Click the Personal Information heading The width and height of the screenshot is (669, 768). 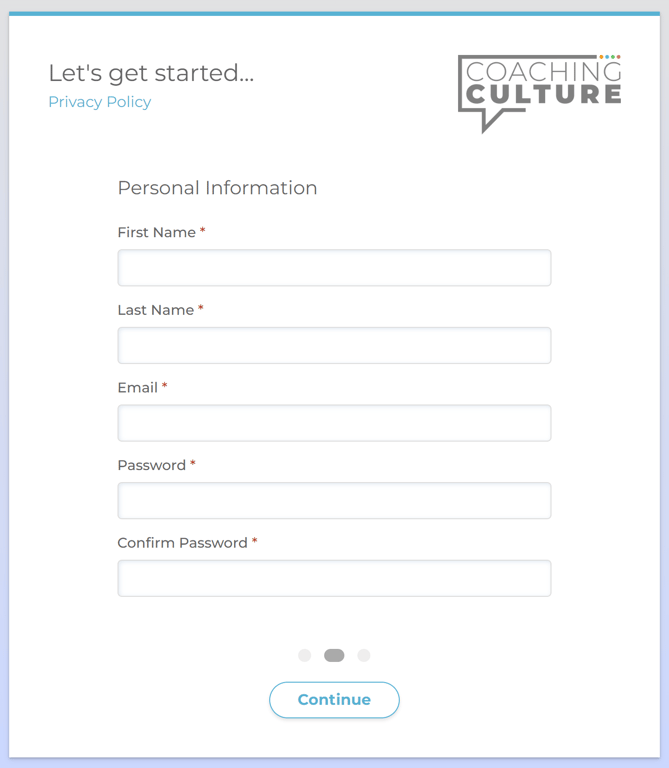pyautogui.click(x=217, y=188)
